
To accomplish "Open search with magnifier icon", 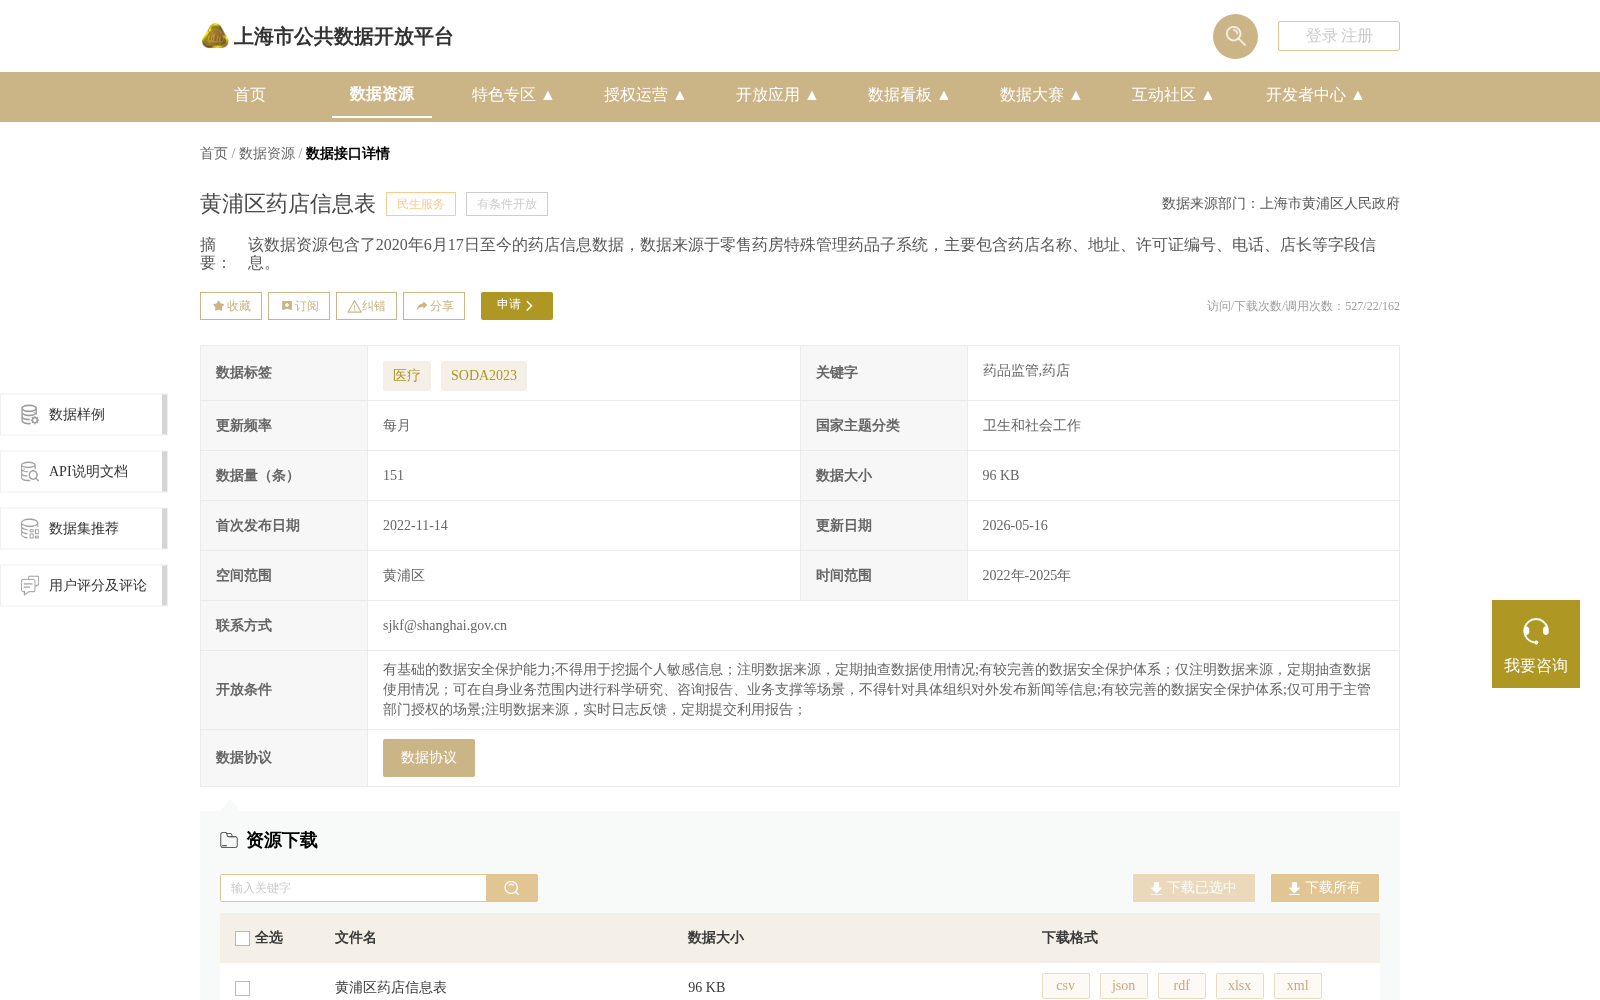I will click(x=1235, y=36).
